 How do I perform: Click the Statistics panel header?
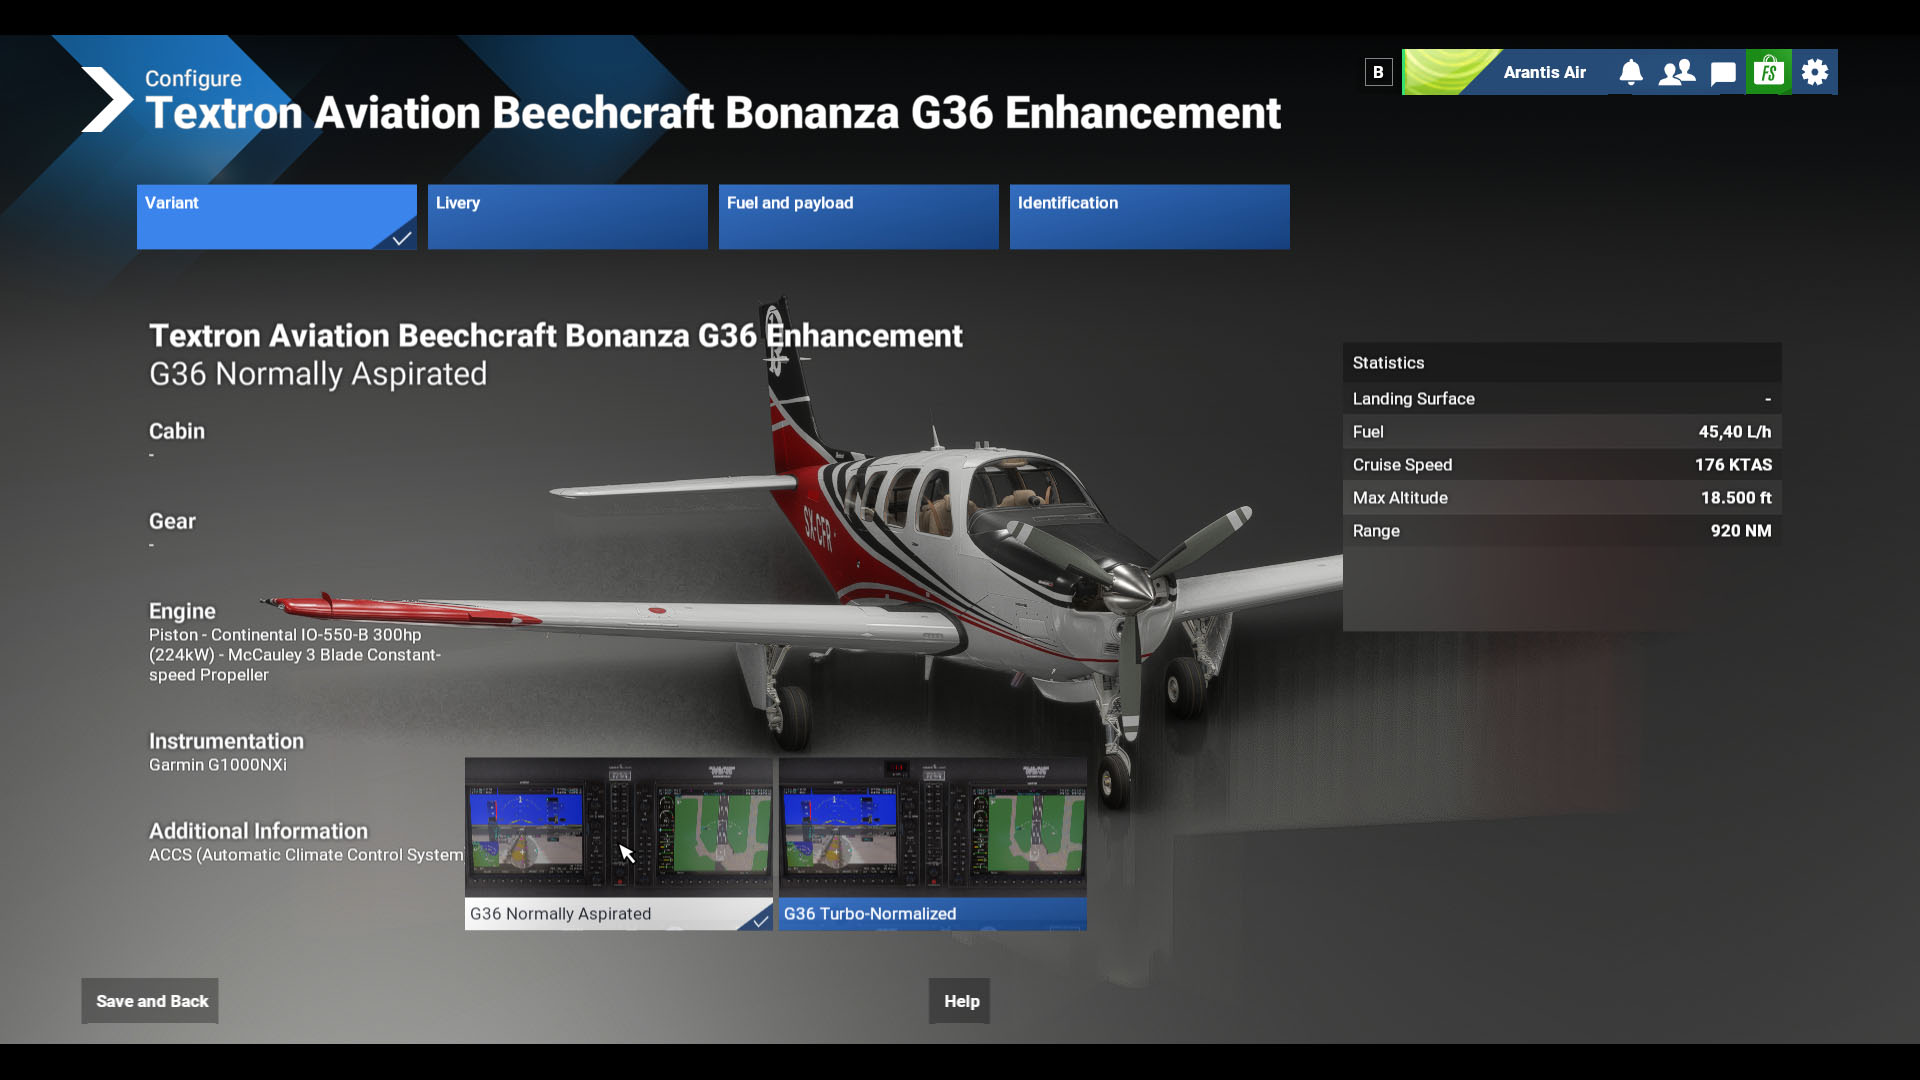1562,363
